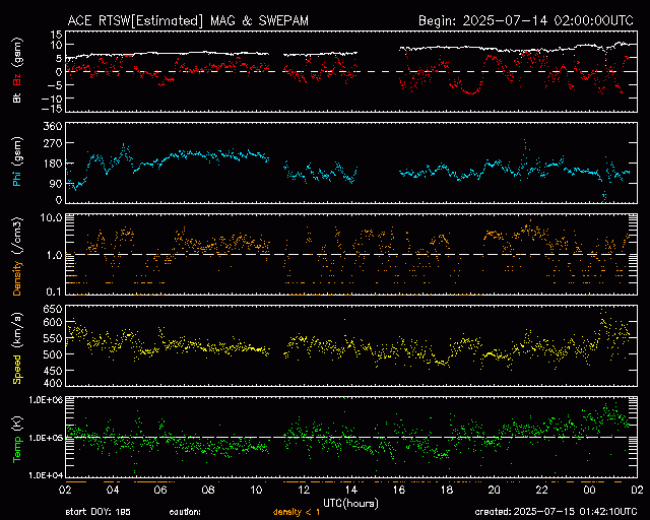The width and height of the screenshot is (650, 520).
Task: Click the '18' hour tick label
Action: tap(446, 490)
